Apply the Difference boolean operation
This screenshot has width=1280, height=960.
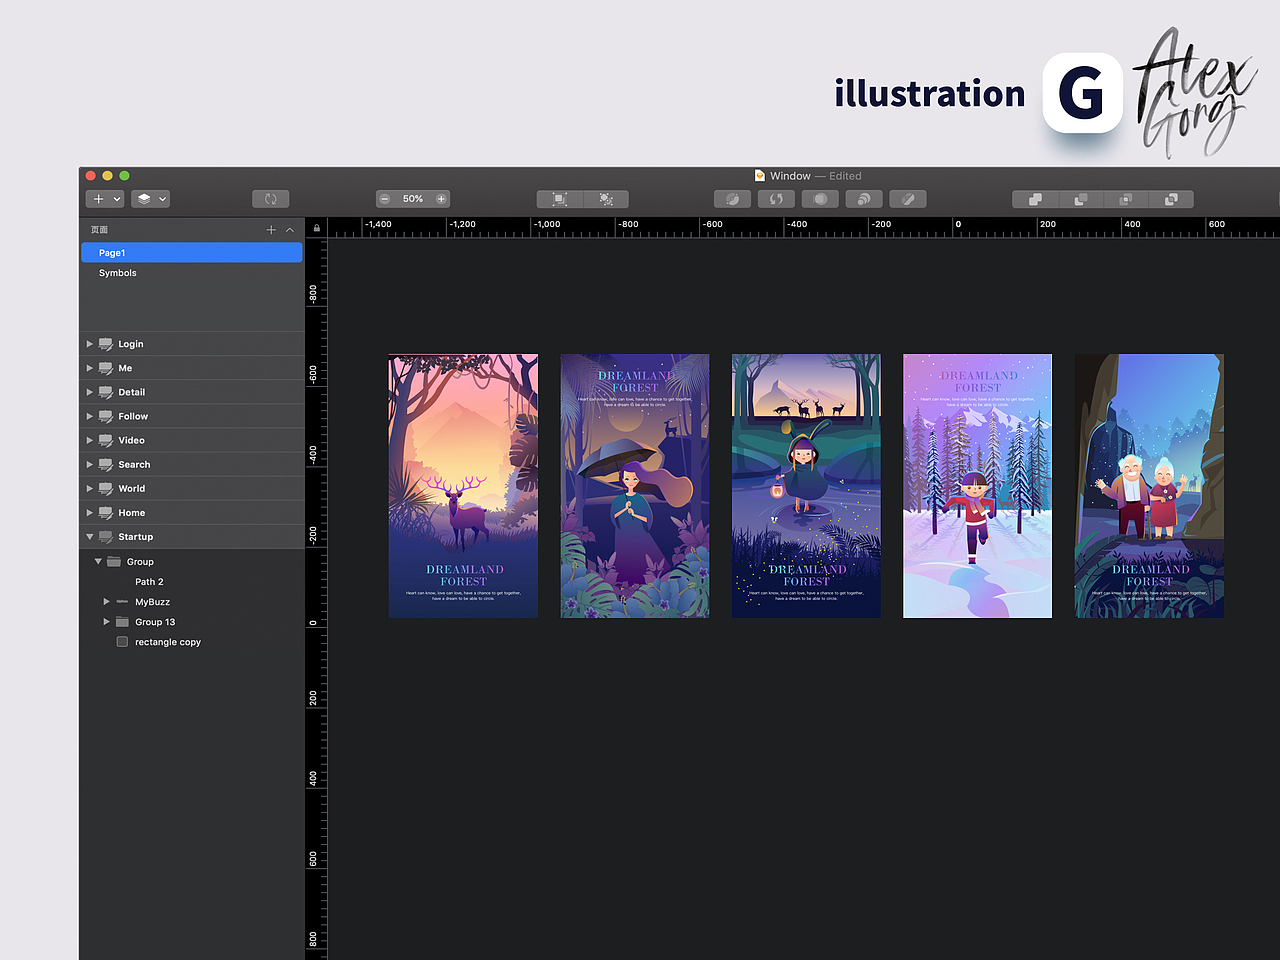pos(1171,199)
